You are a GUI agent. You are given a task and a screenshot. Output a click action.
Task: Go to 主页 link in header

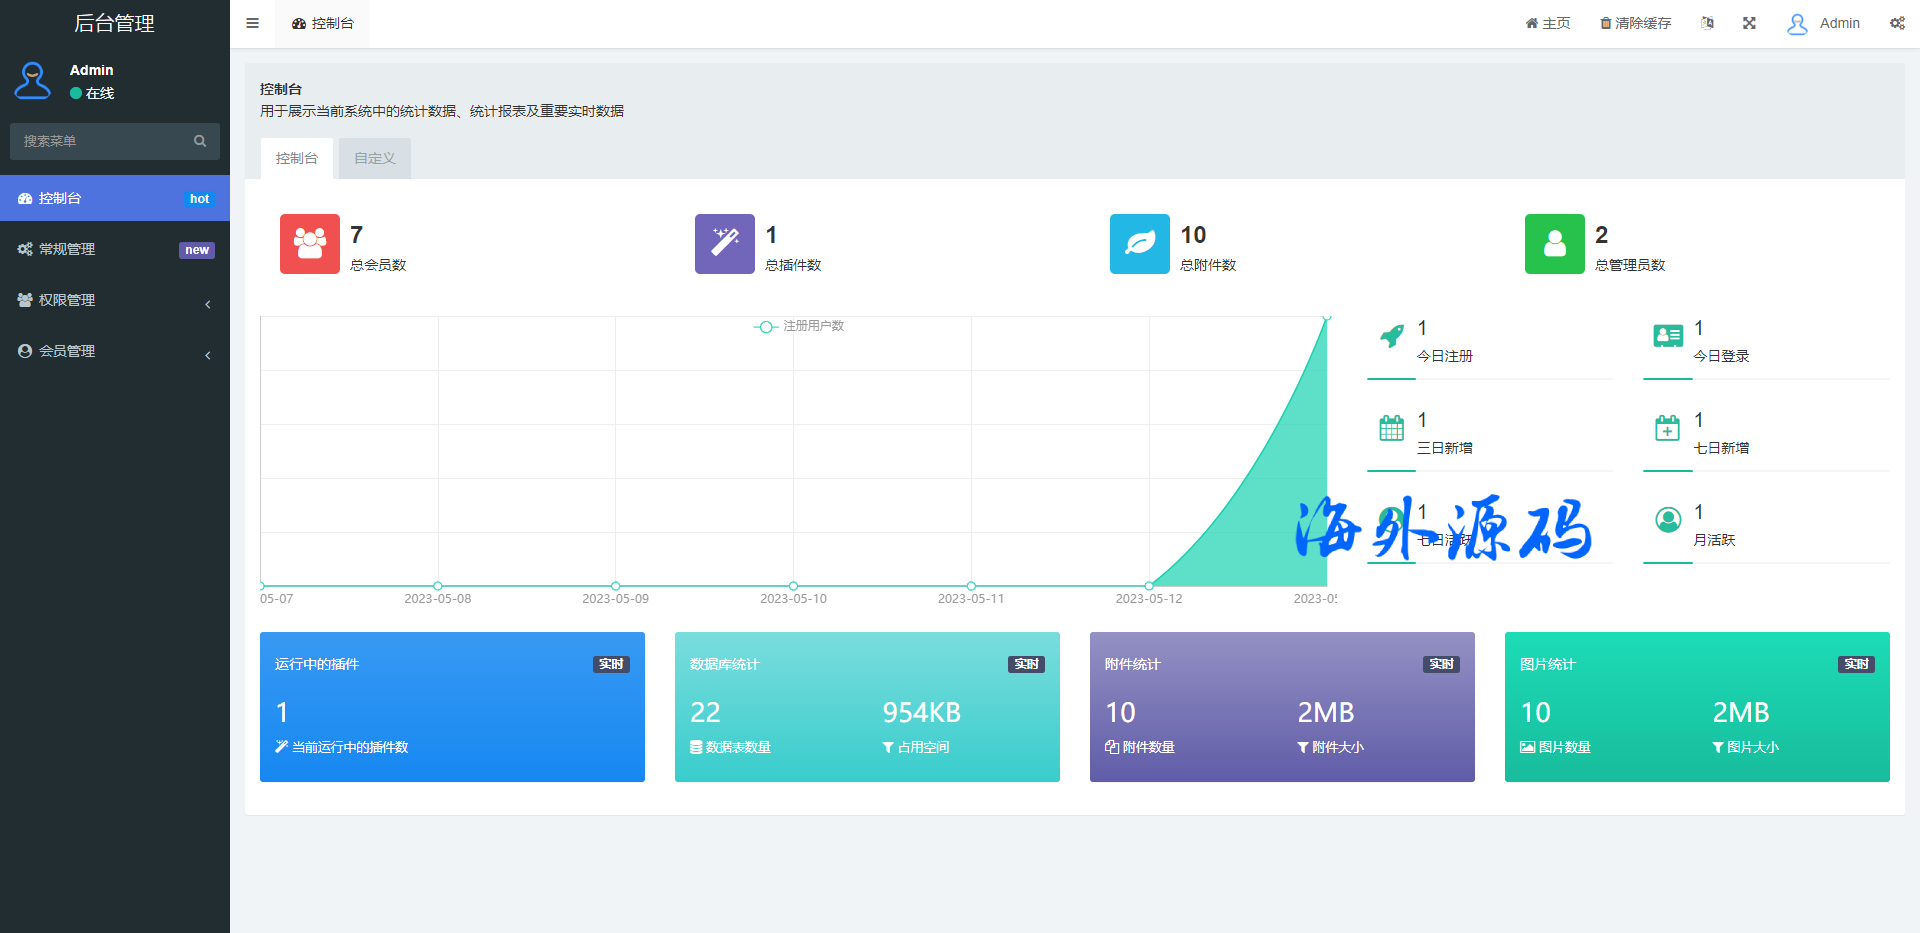[1547, 23]
